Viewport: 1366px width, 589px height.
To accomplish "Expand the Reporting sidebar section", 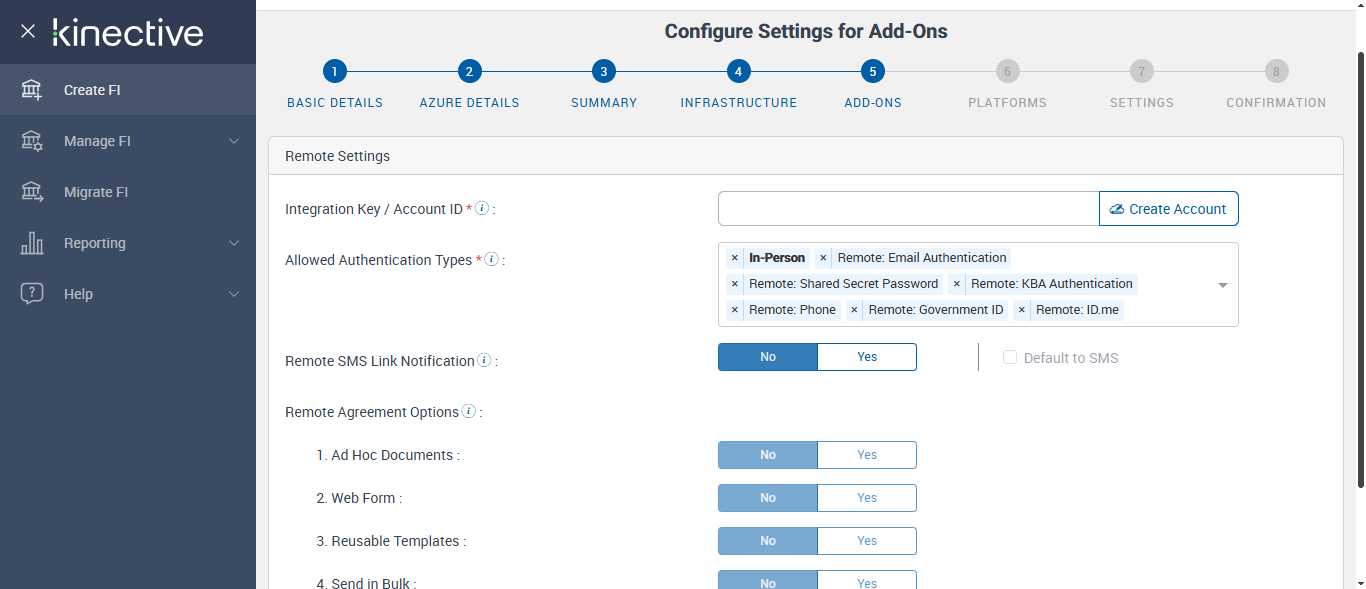I will pos(234,243).
